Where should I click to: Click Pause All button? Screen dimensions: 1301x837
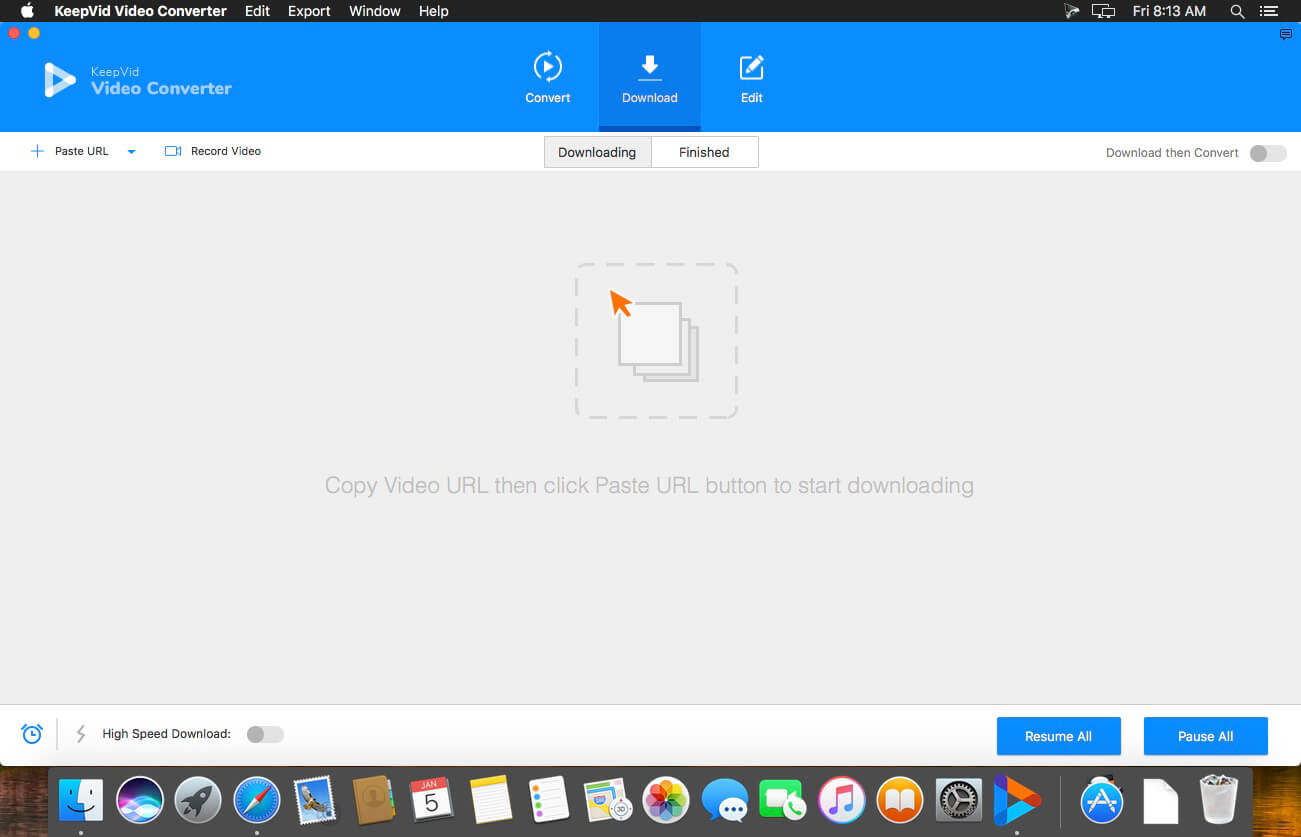point(1205,736)
